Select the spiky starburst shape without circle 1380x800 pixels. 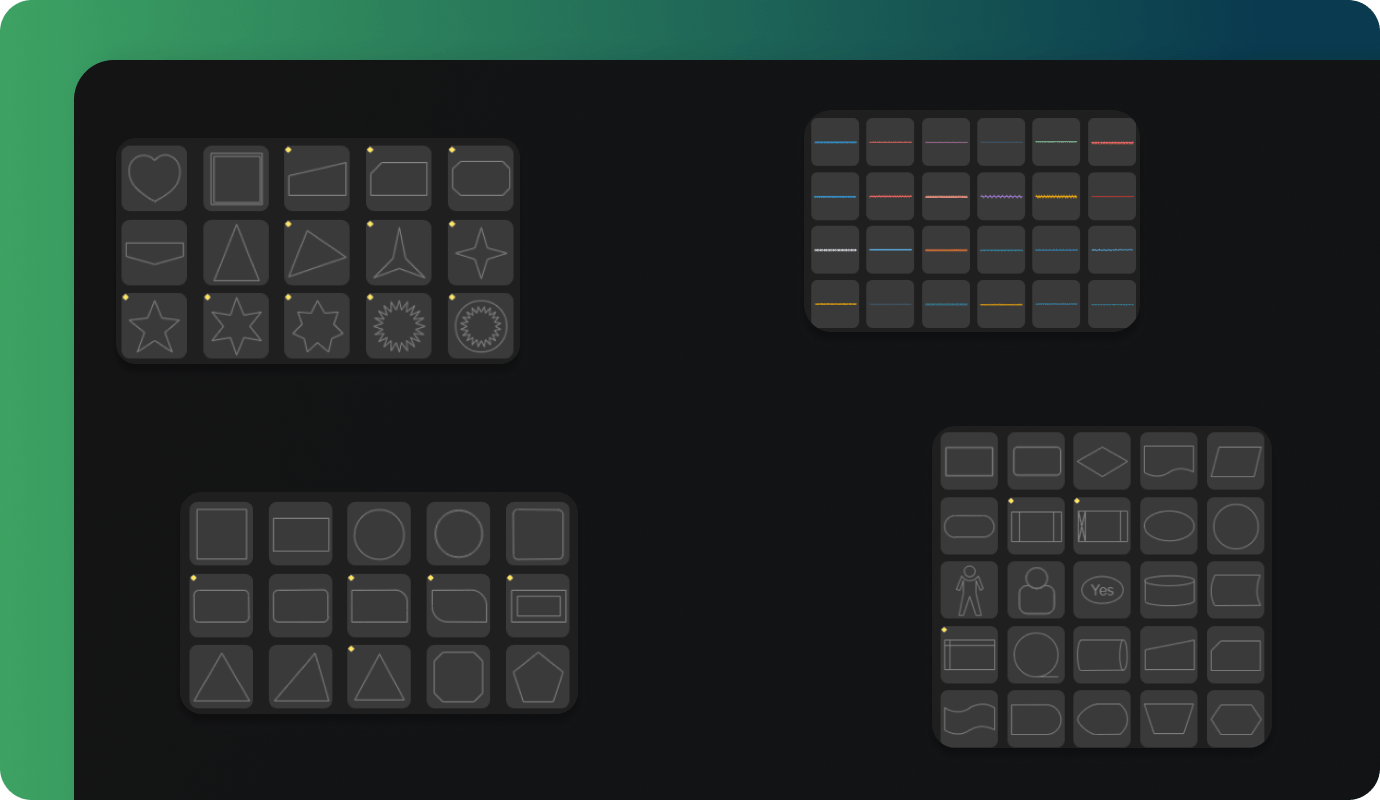click(x=399, y=326)
